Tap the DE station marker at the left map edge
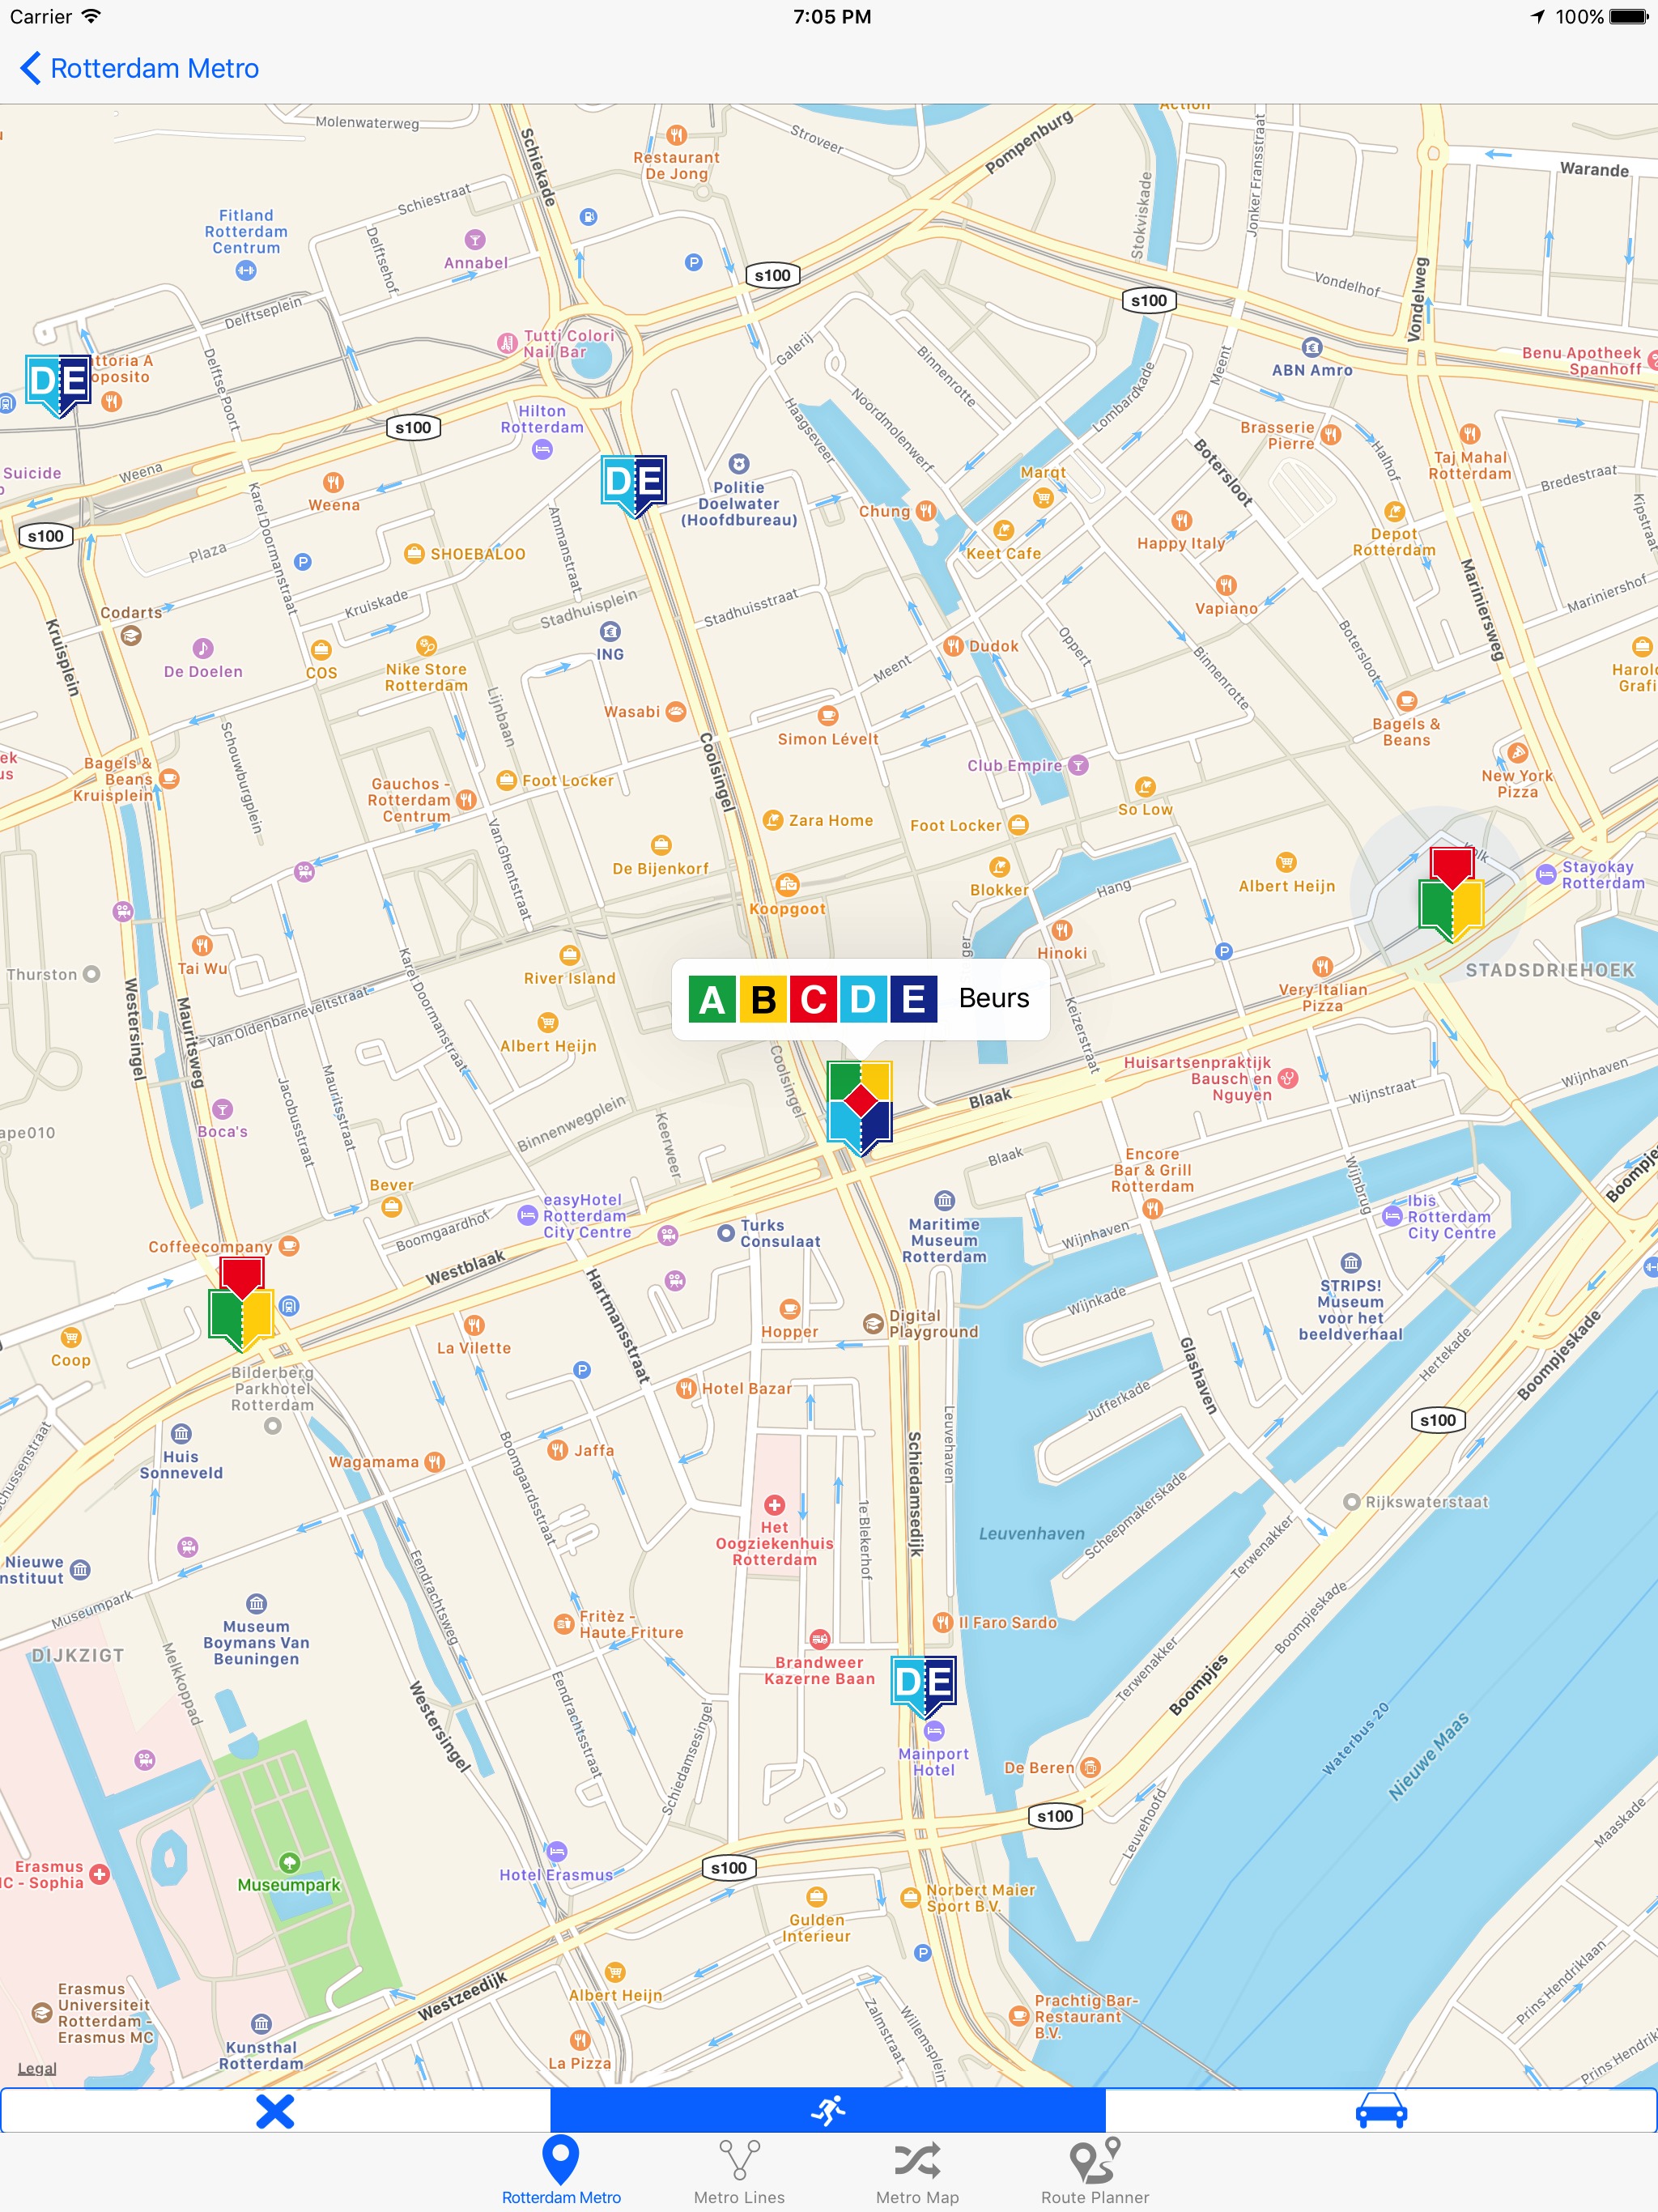1658x2212 pixels. (58, 383)
